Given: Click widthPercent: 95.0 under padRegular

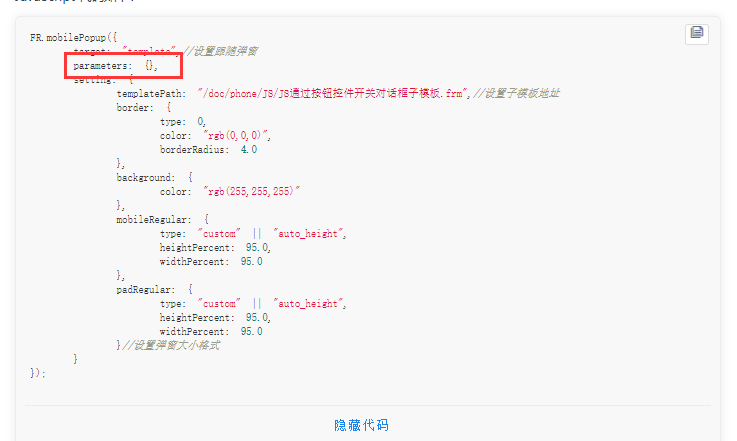Looking at the screenshot, I should tap(211, 331).
